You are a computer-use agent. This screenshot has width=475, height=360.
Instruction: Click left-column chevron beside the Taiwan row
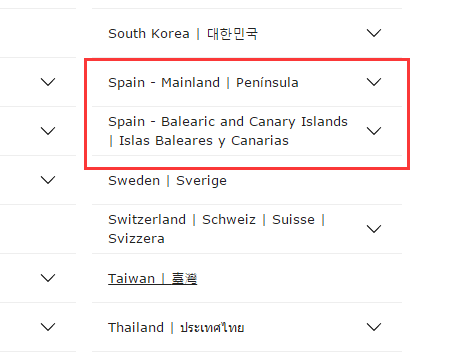[x=48, y=278]
